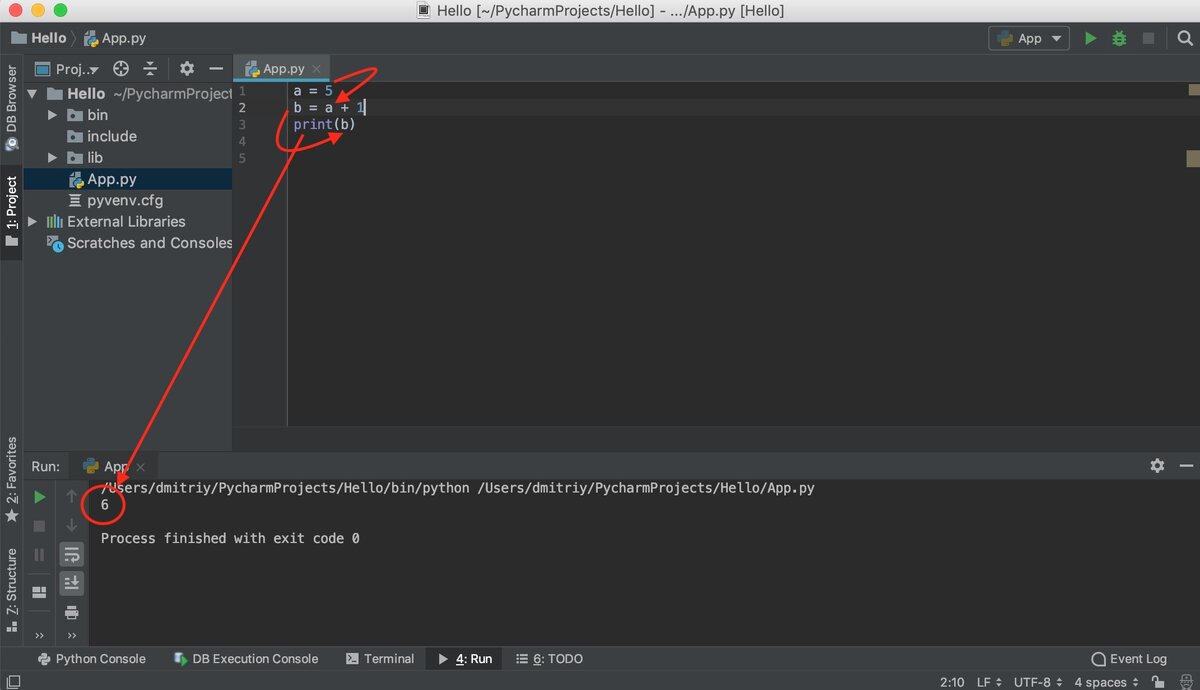Open 4 spaces indent selector
Screen dimensions: 1200x690
(x=1106, y=682)
